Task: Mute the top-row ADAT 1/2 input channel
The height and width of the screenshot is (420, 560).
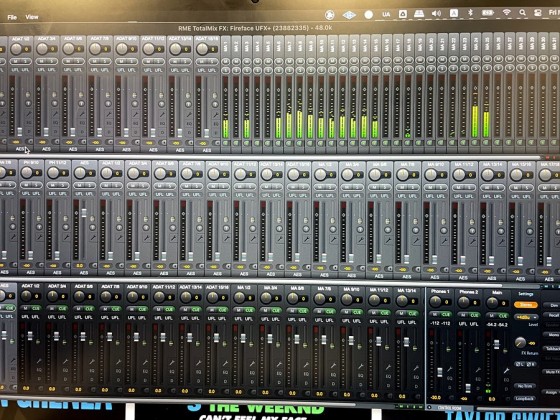Action: pyautogui.click(x=16, y=61)
